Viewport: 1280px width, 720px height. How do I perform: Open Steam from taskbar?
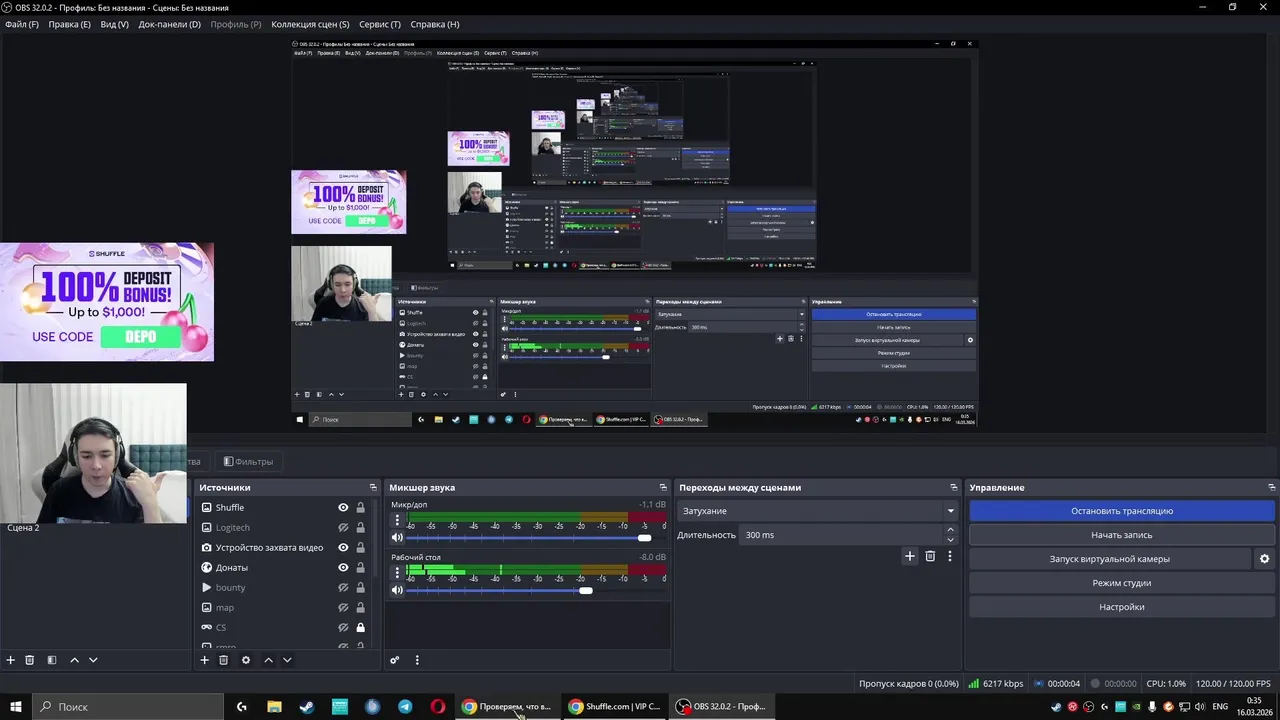(x=307, y=707)
